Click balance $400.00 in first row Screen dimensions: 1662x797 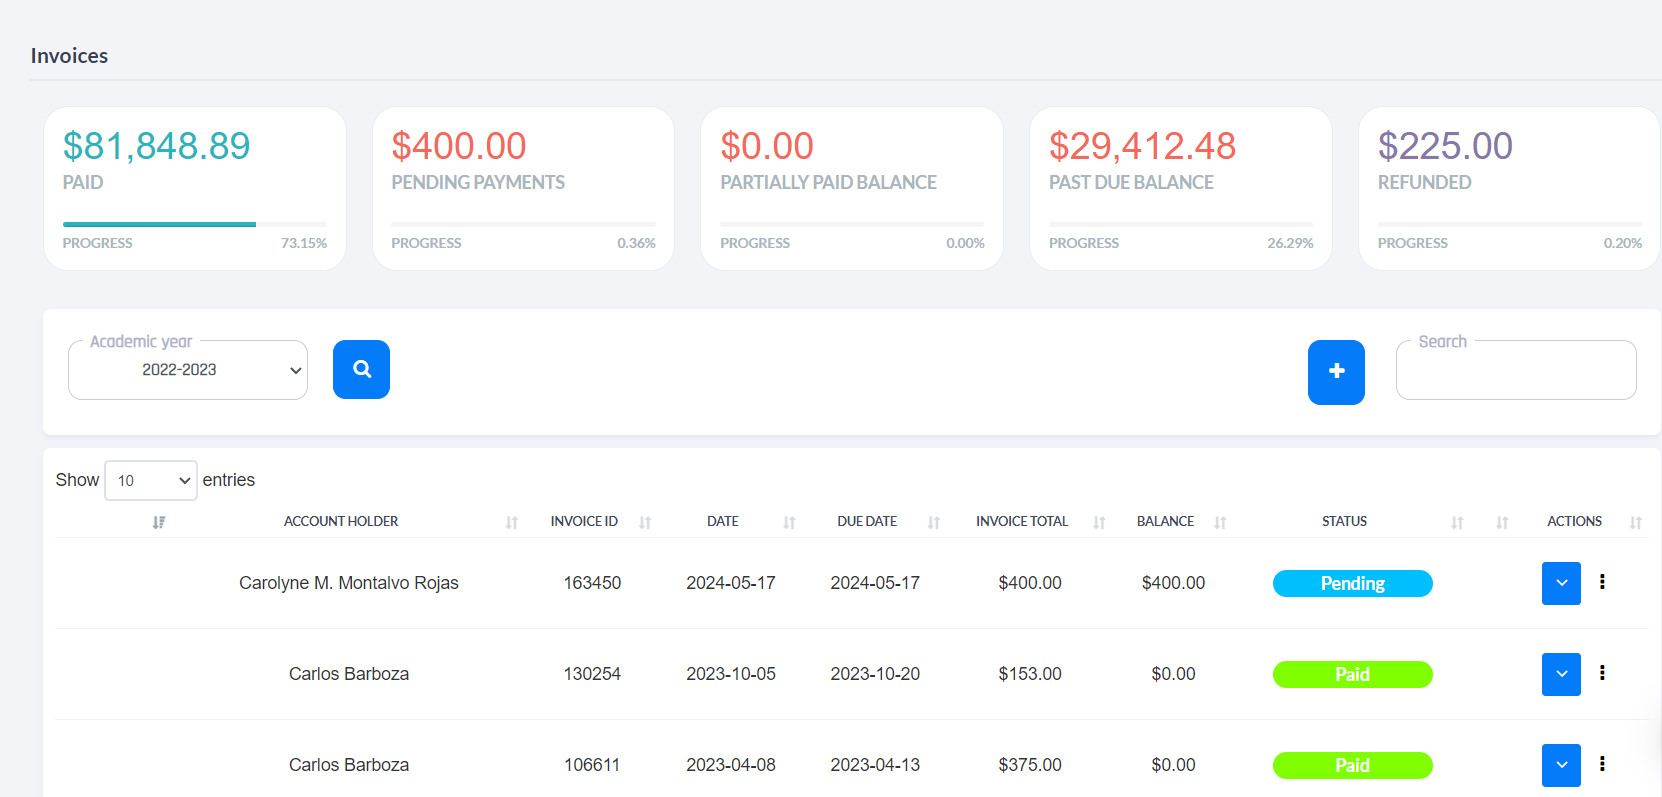pyautogui.click(x=1173, y=583)
